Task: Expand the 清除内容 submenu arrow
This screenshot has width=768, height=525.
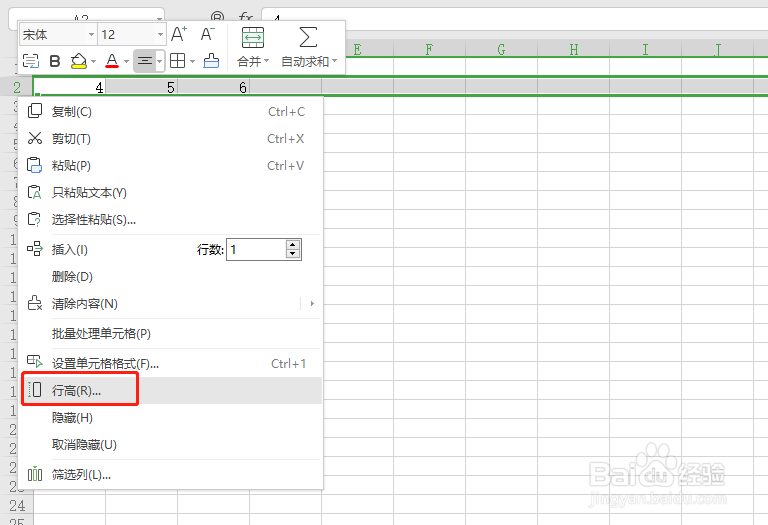Action: [x=312, y=304]
